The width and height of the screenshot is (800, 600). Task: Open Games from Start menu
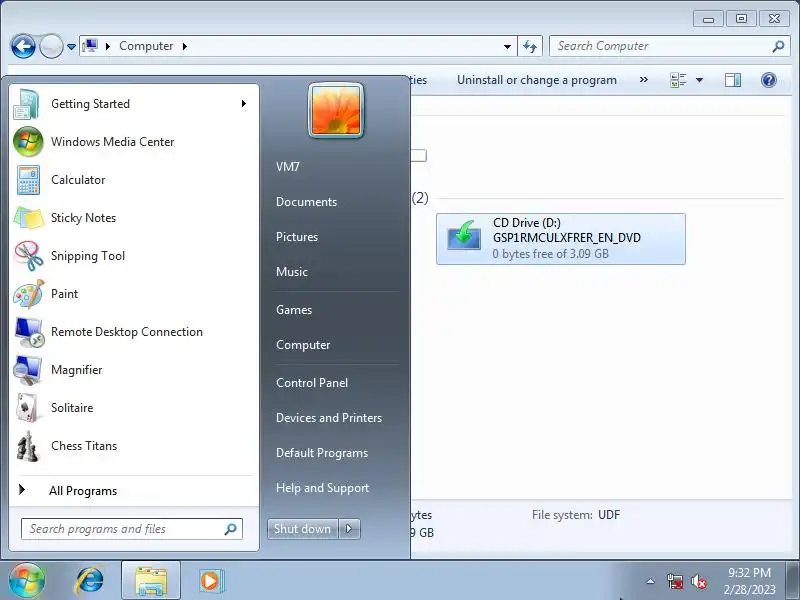pyautogui.click(x=294, y=310)
